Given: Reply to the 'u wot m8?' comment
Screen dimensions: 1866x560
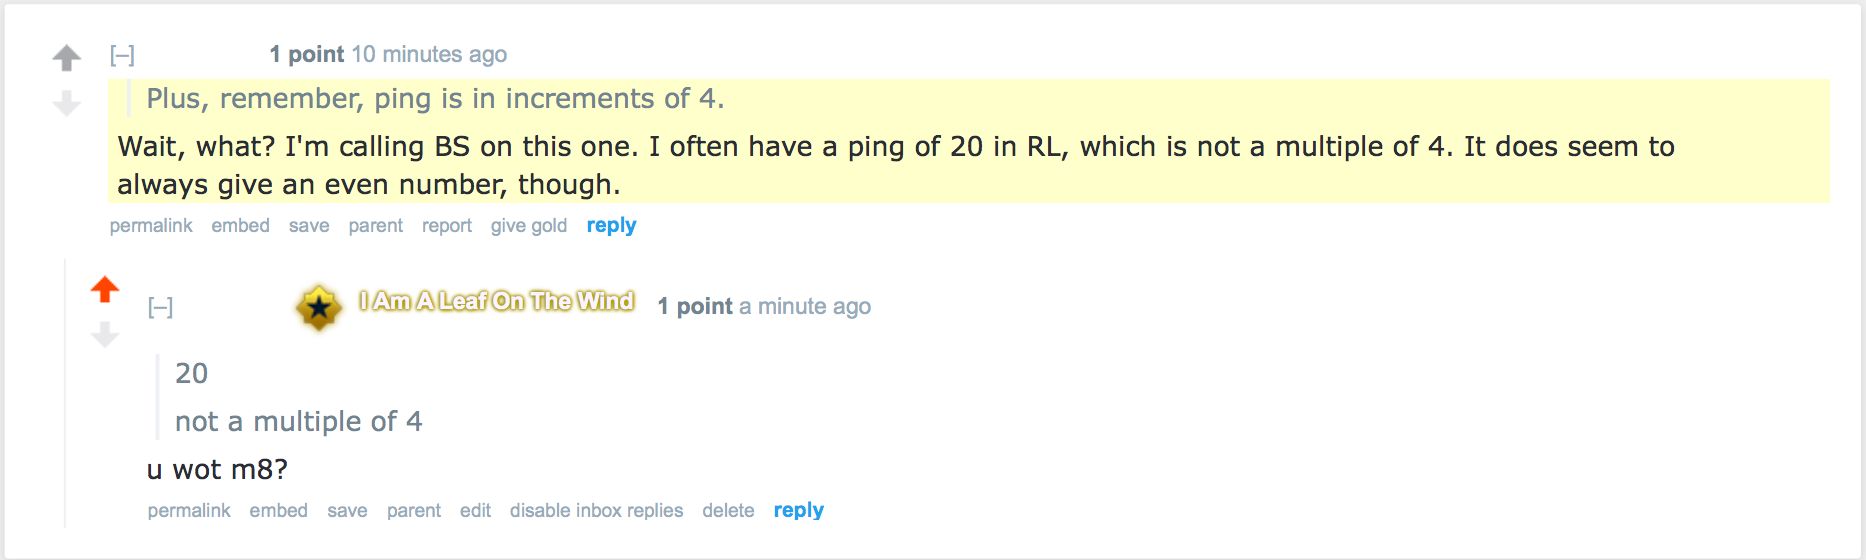Looking at the screenshot, I should tap(798, 511).
